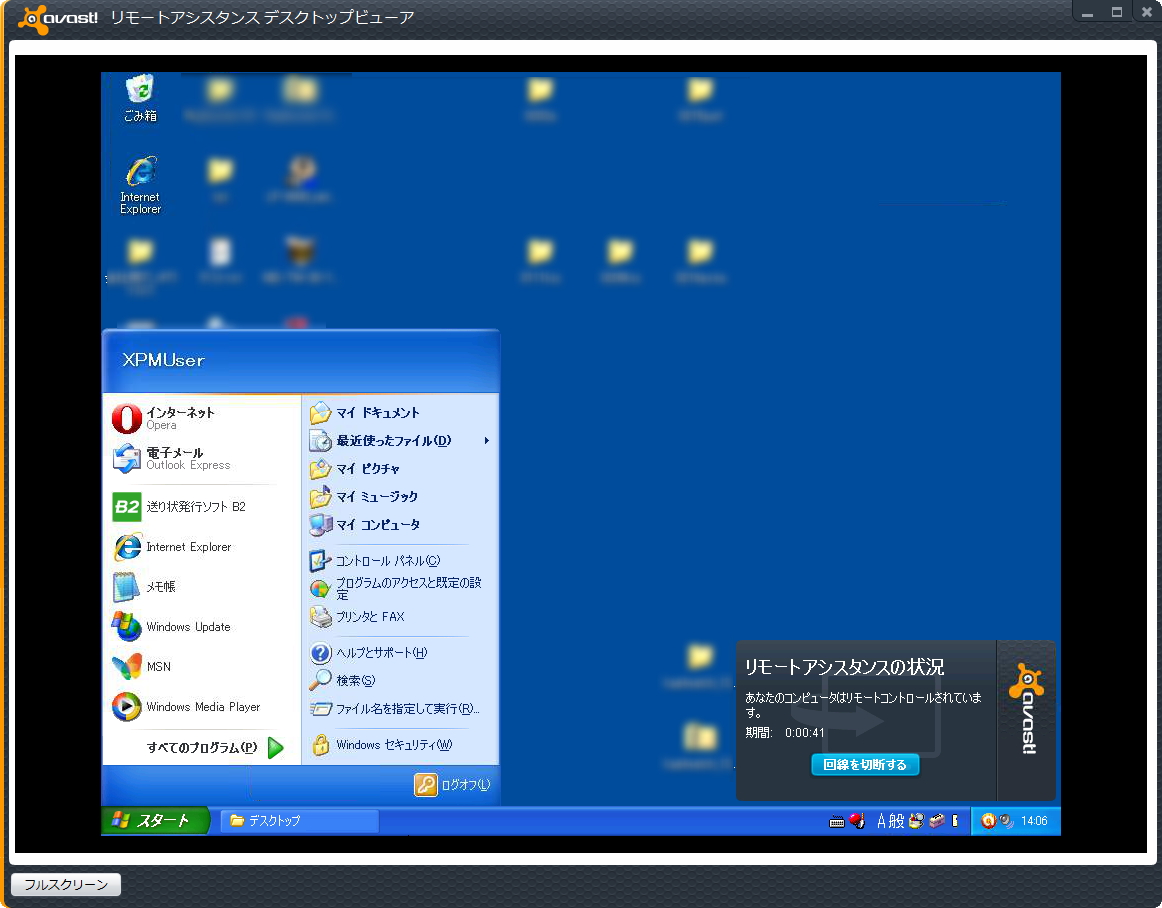The image size is (1162, 908).
Task: Click the フルスクリーン button
Action: coord(66,884)
